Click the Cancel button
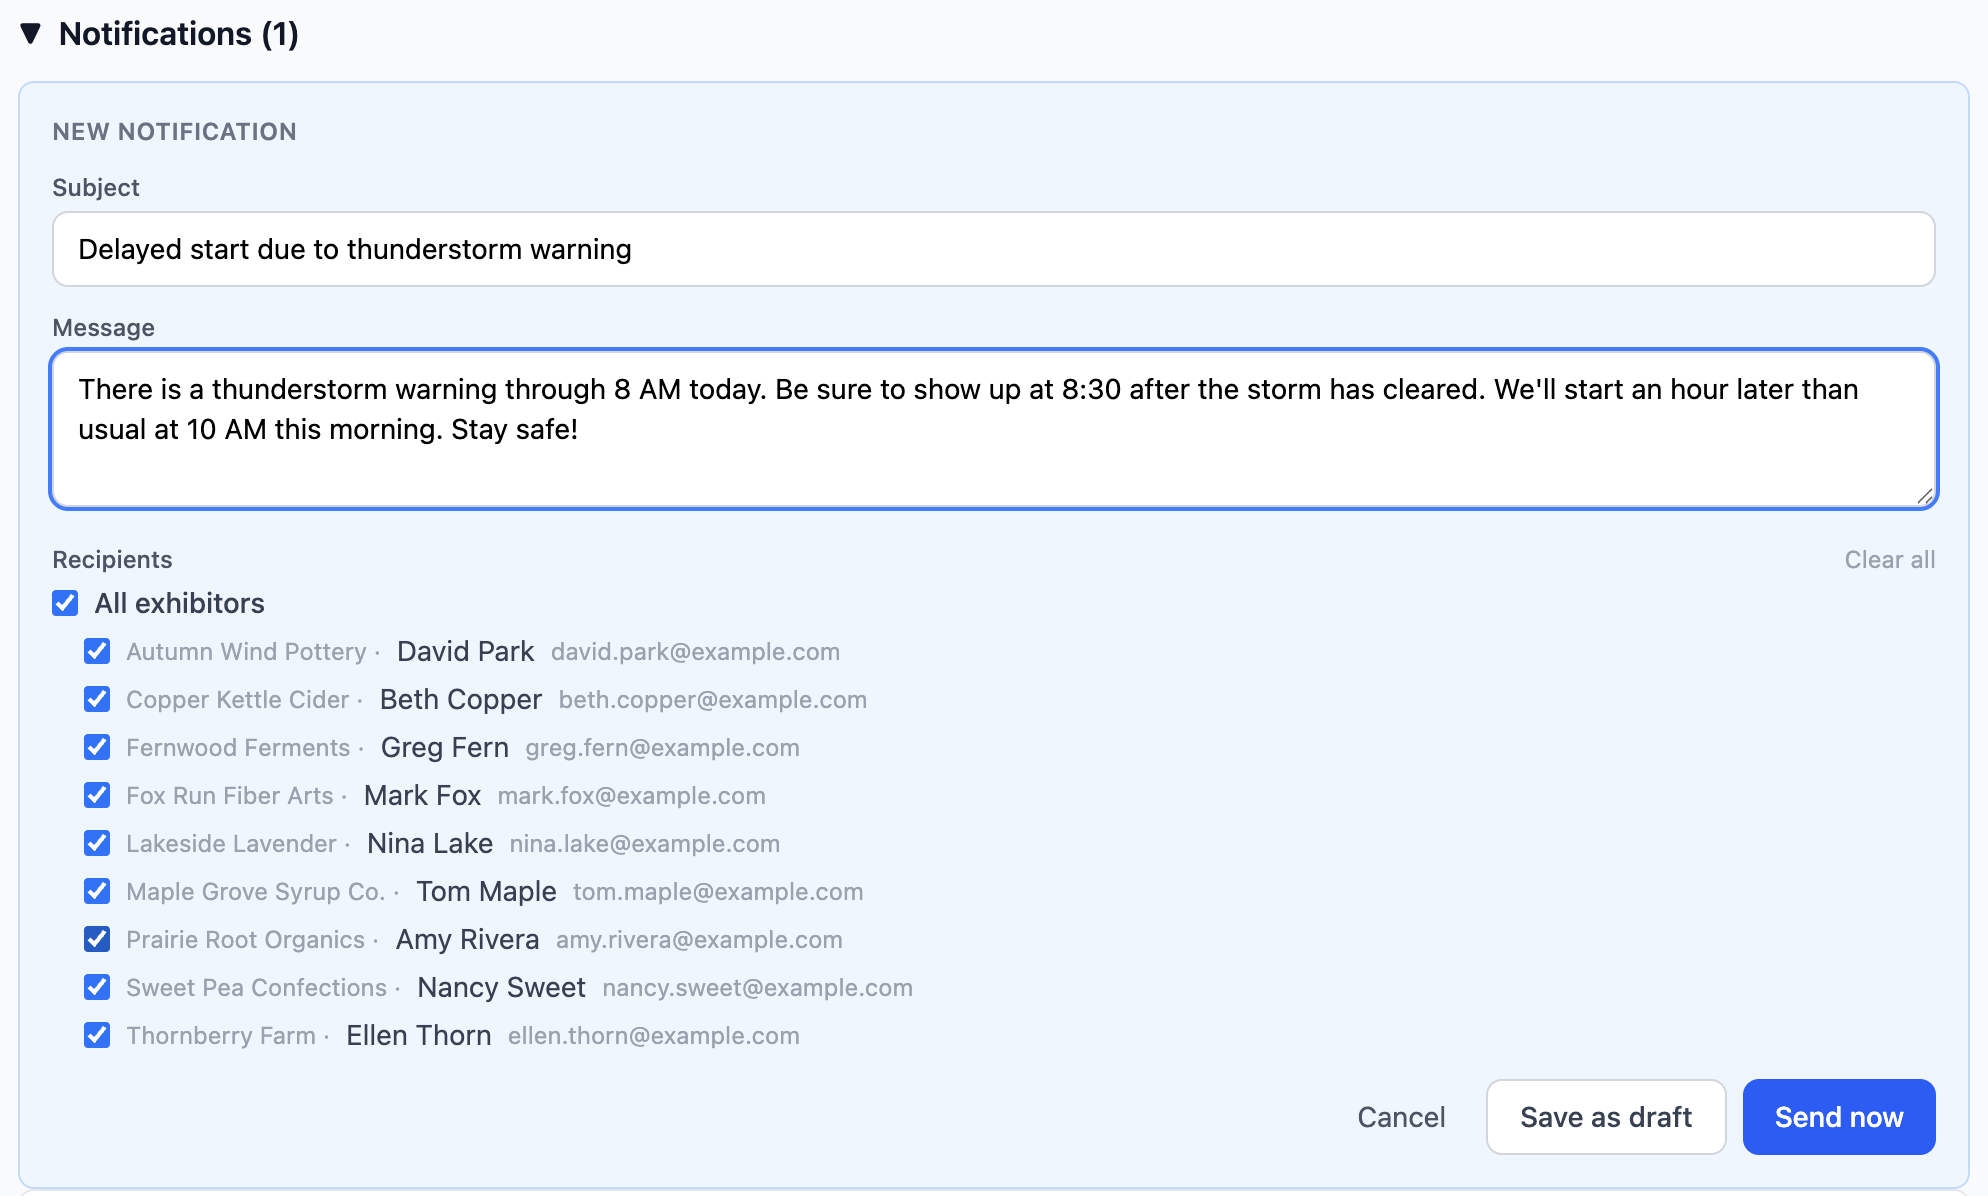 pos(1401,1117)
